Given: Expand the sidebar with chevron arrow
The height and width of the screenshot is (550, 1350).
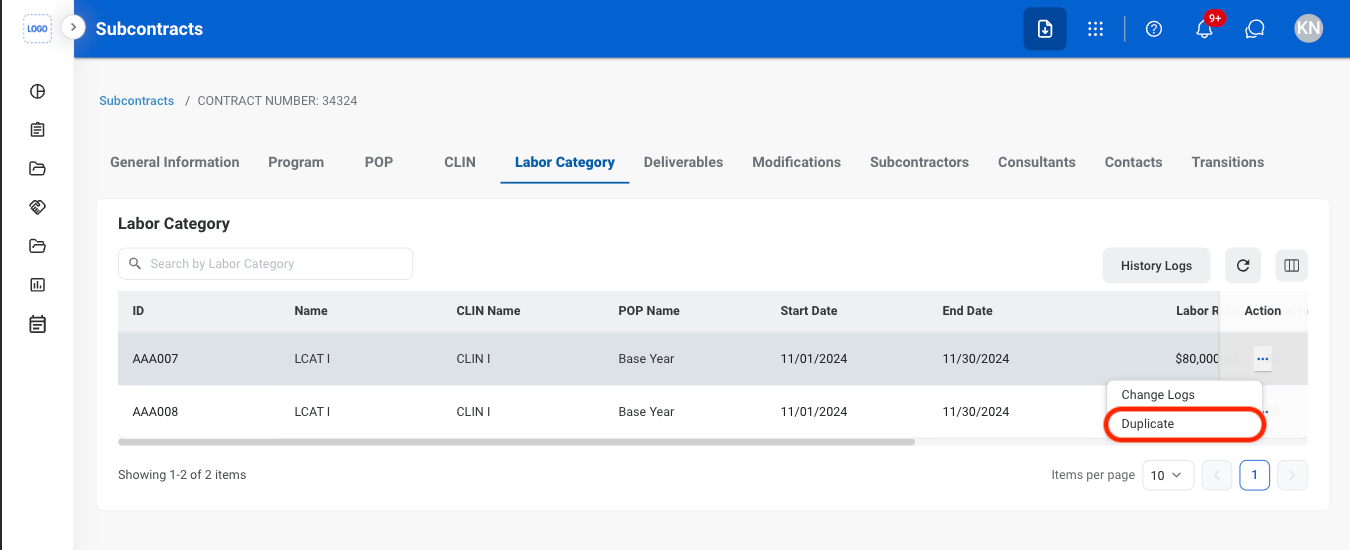Looking at the screenshot, I should (73, 27).
